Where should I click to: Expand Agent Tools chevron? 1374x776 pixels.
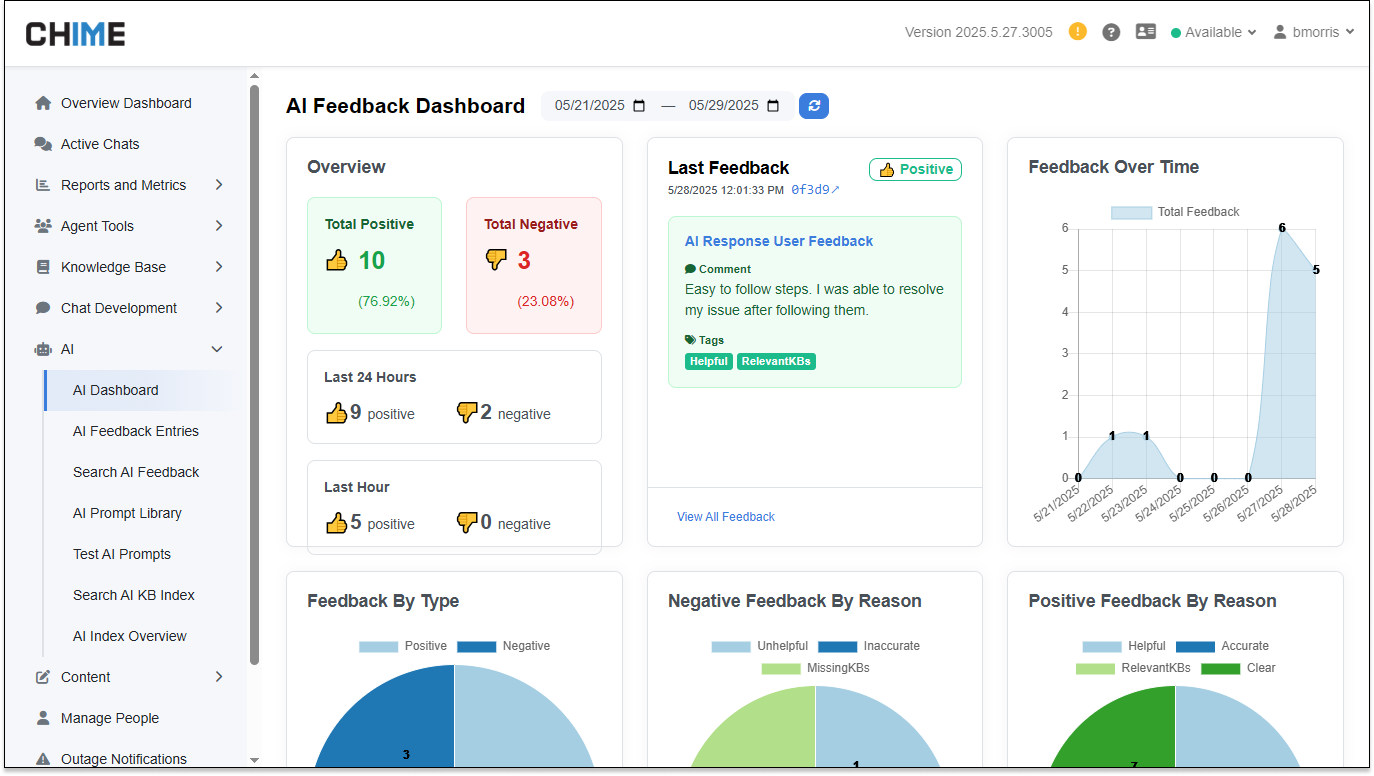point(219,226)
